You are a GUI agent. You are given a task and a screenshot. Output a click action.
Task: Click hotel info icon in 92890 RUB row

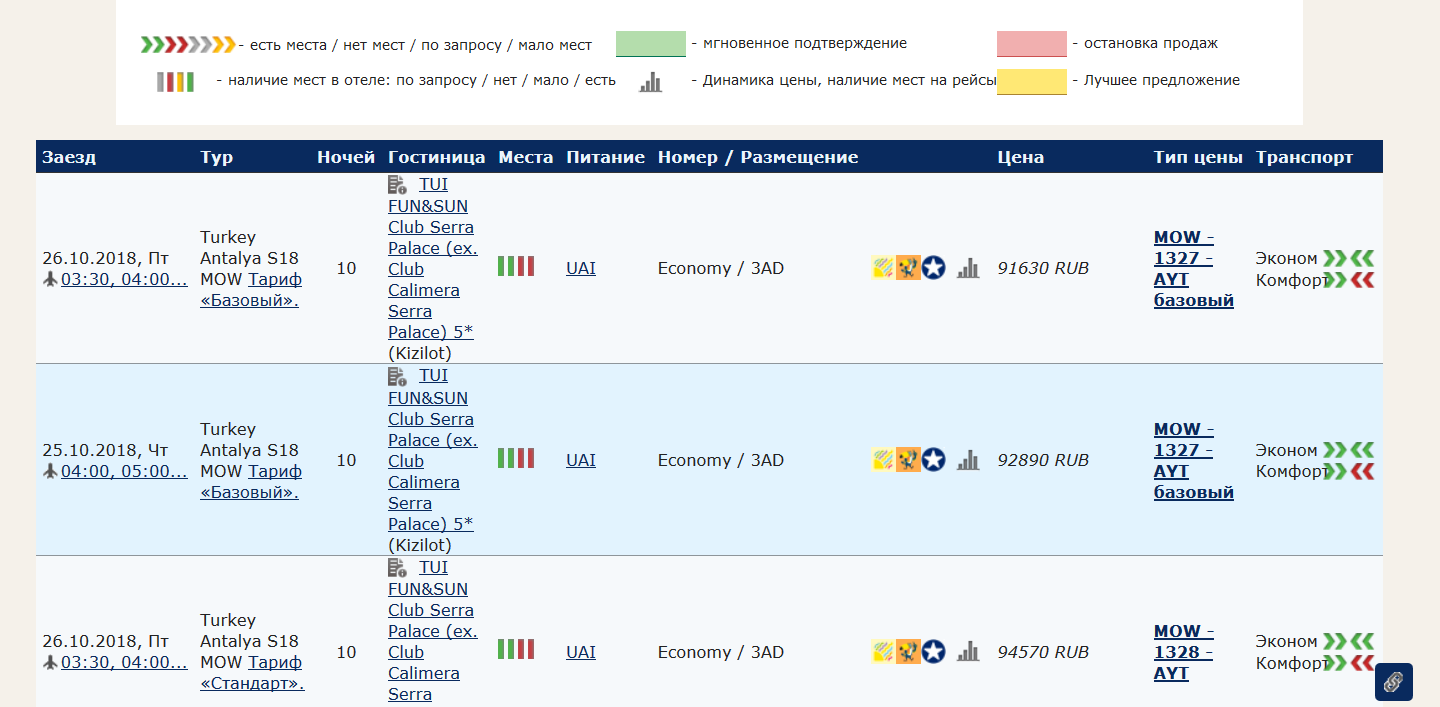click(x=397, y=376)
